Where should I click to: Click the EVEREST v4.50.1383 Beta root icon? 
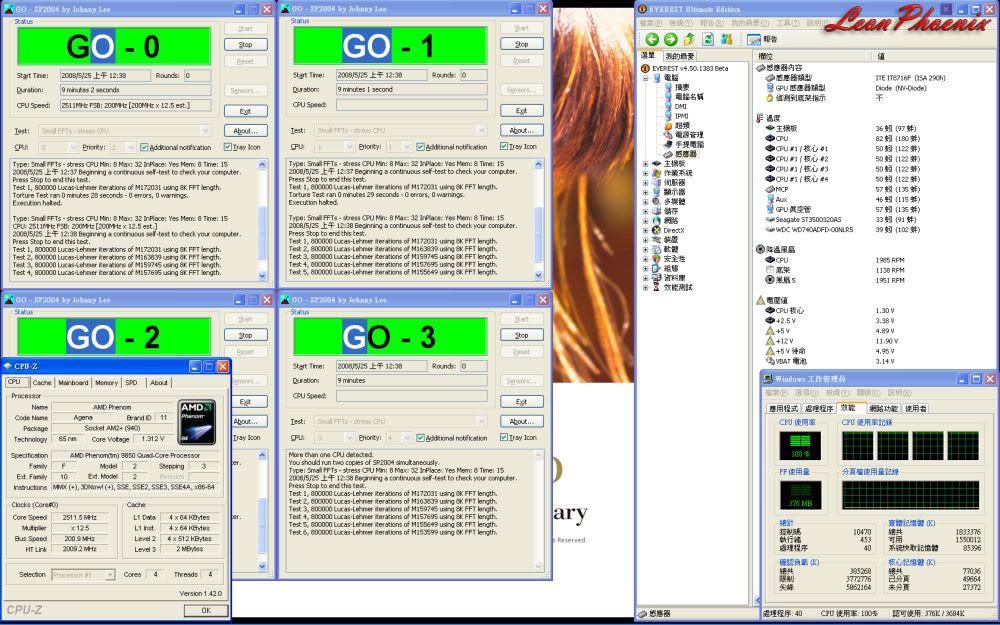click(645, 68)
